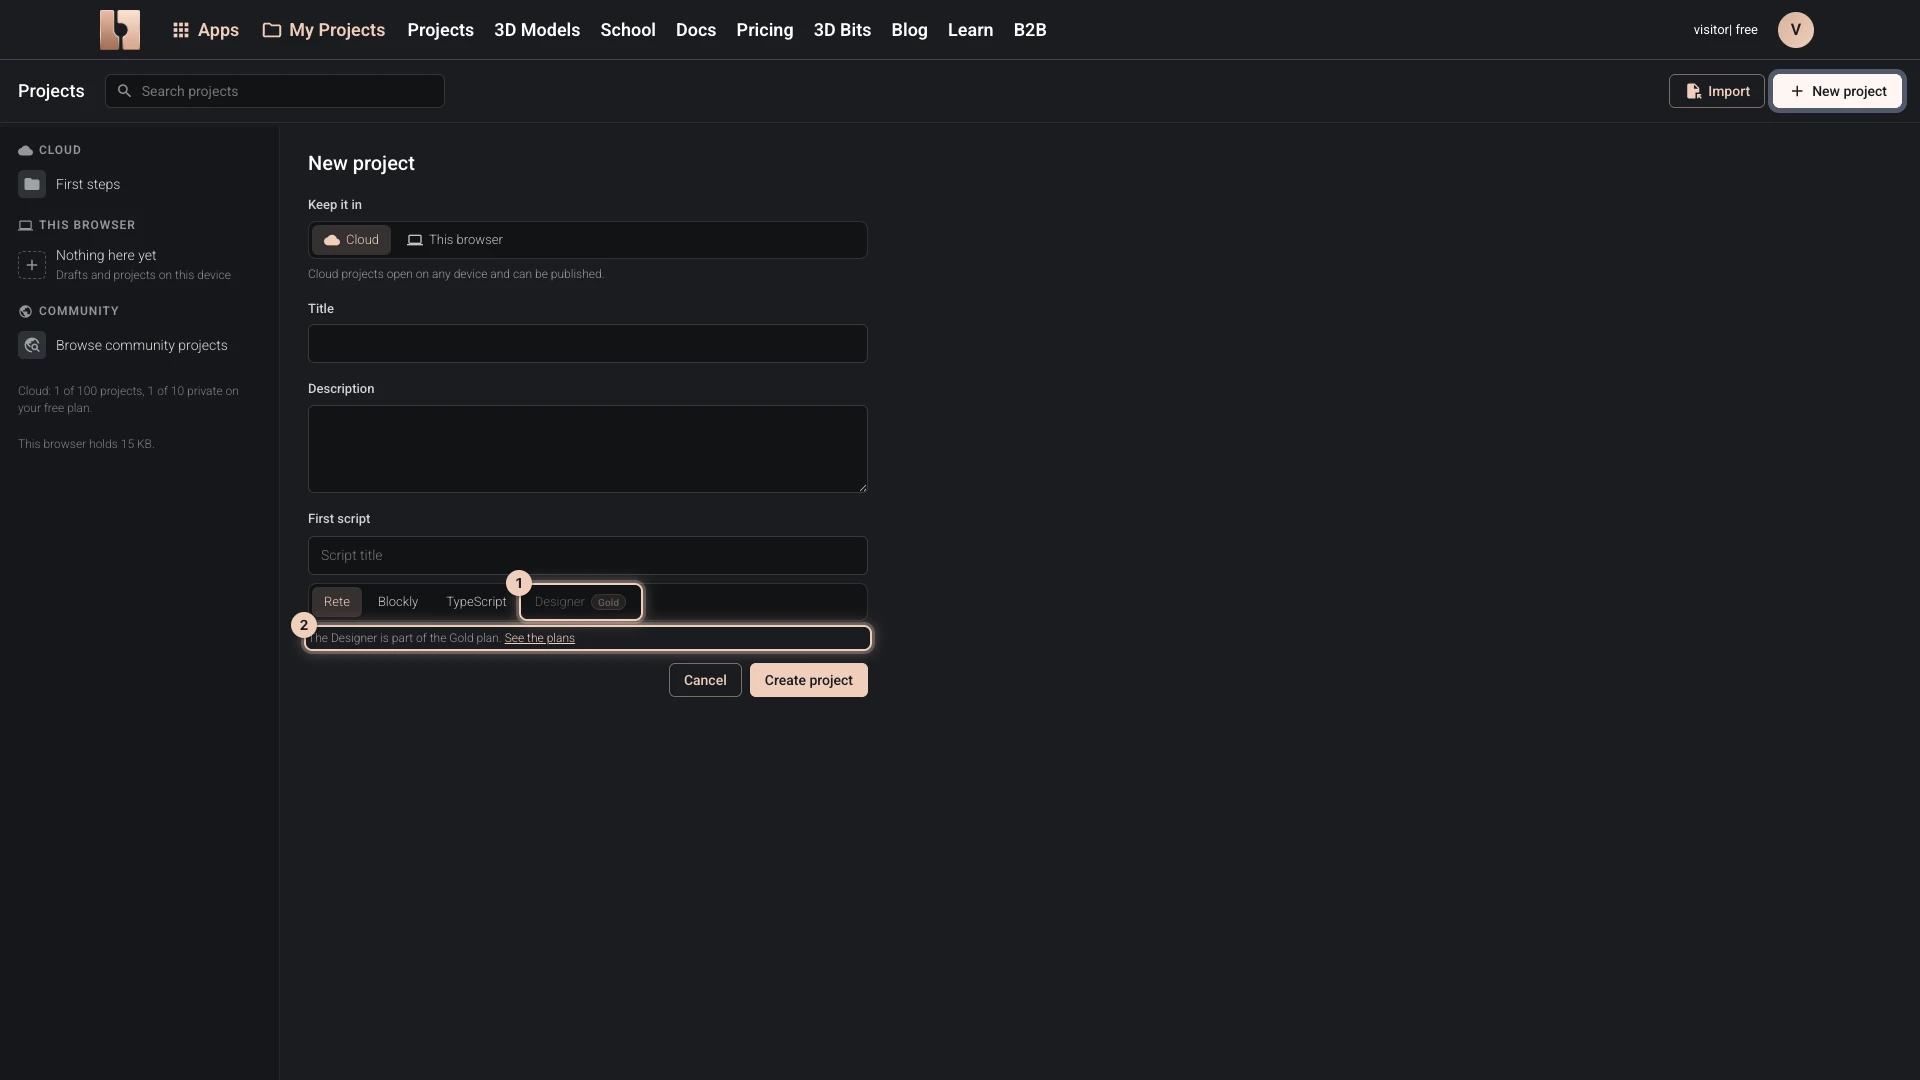The image size is (1920, 1080).
Task: Click the New project button
Action: 1838,91
